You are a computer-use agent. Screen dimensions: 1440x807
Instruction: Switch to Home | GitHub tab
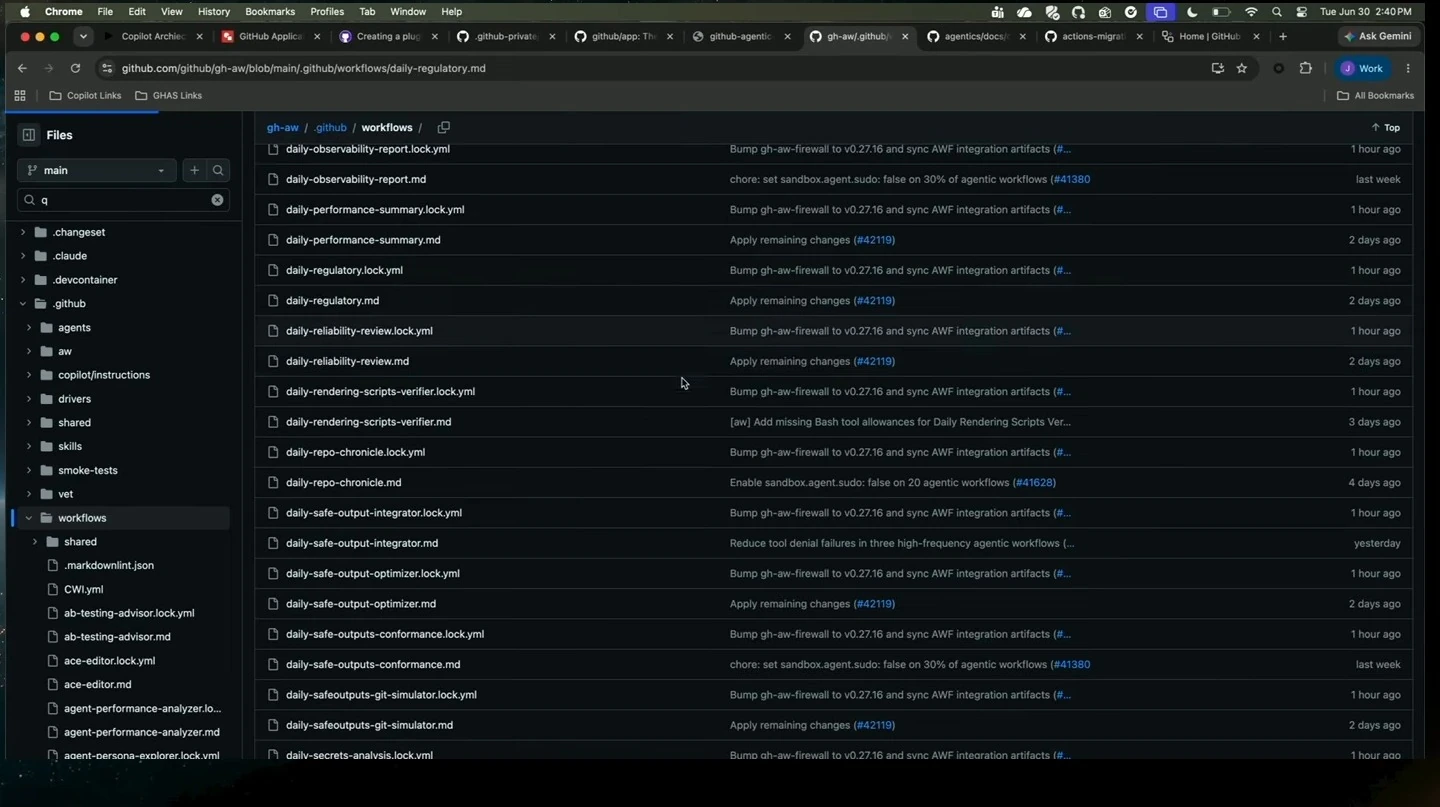(x=1210, y=36)
